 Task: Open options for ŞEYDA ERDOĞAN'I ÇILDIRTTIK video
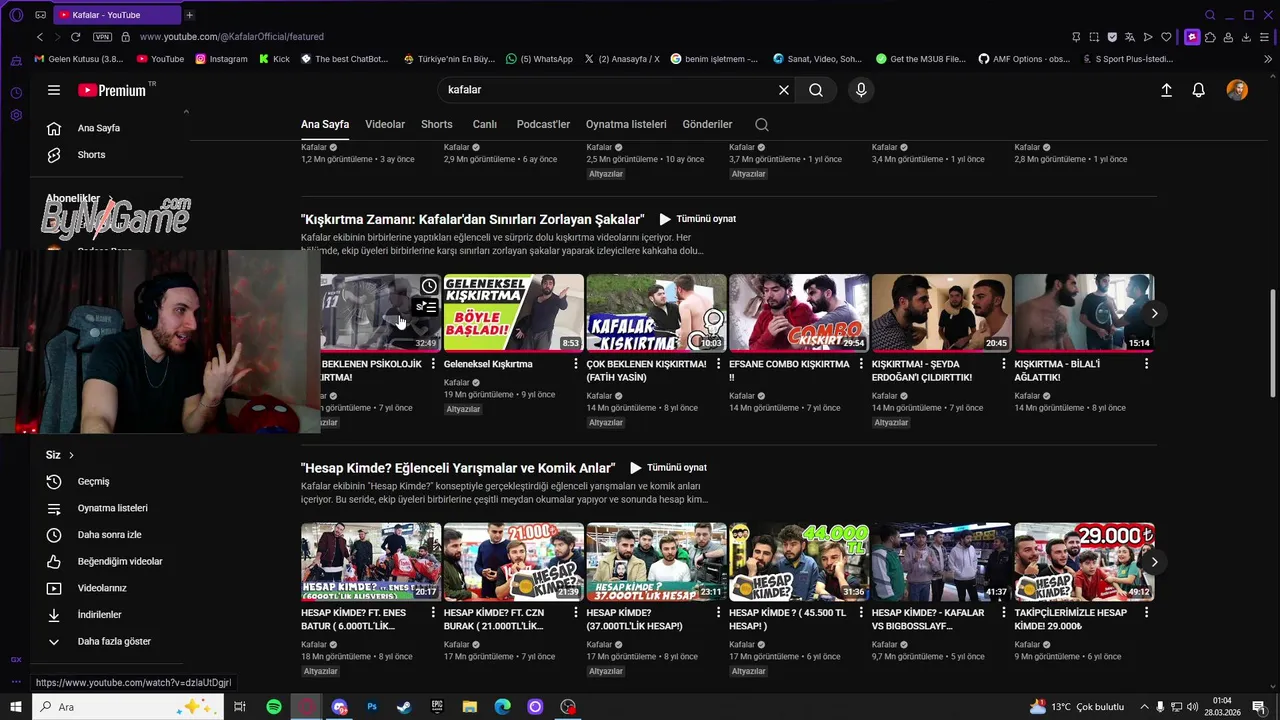pos(1004,364)
